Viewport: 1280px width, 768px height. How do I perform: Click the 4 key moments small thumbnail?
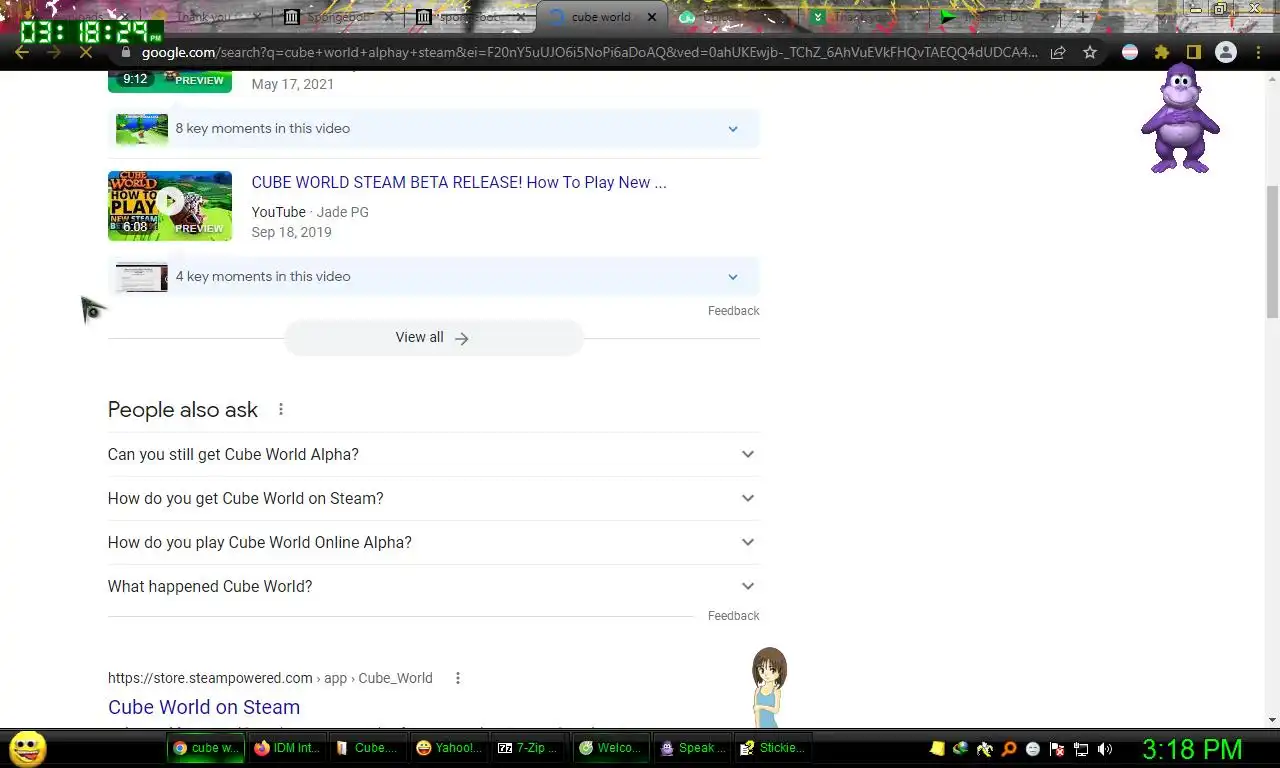point(142,277)
